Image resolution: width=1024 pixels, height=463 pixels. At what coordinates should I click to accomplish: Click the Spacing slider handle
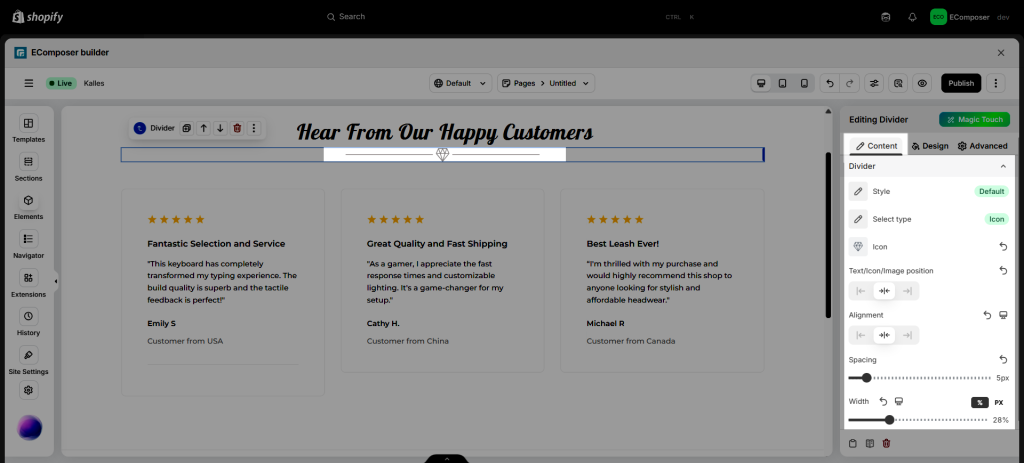click(x=866, y=378)
